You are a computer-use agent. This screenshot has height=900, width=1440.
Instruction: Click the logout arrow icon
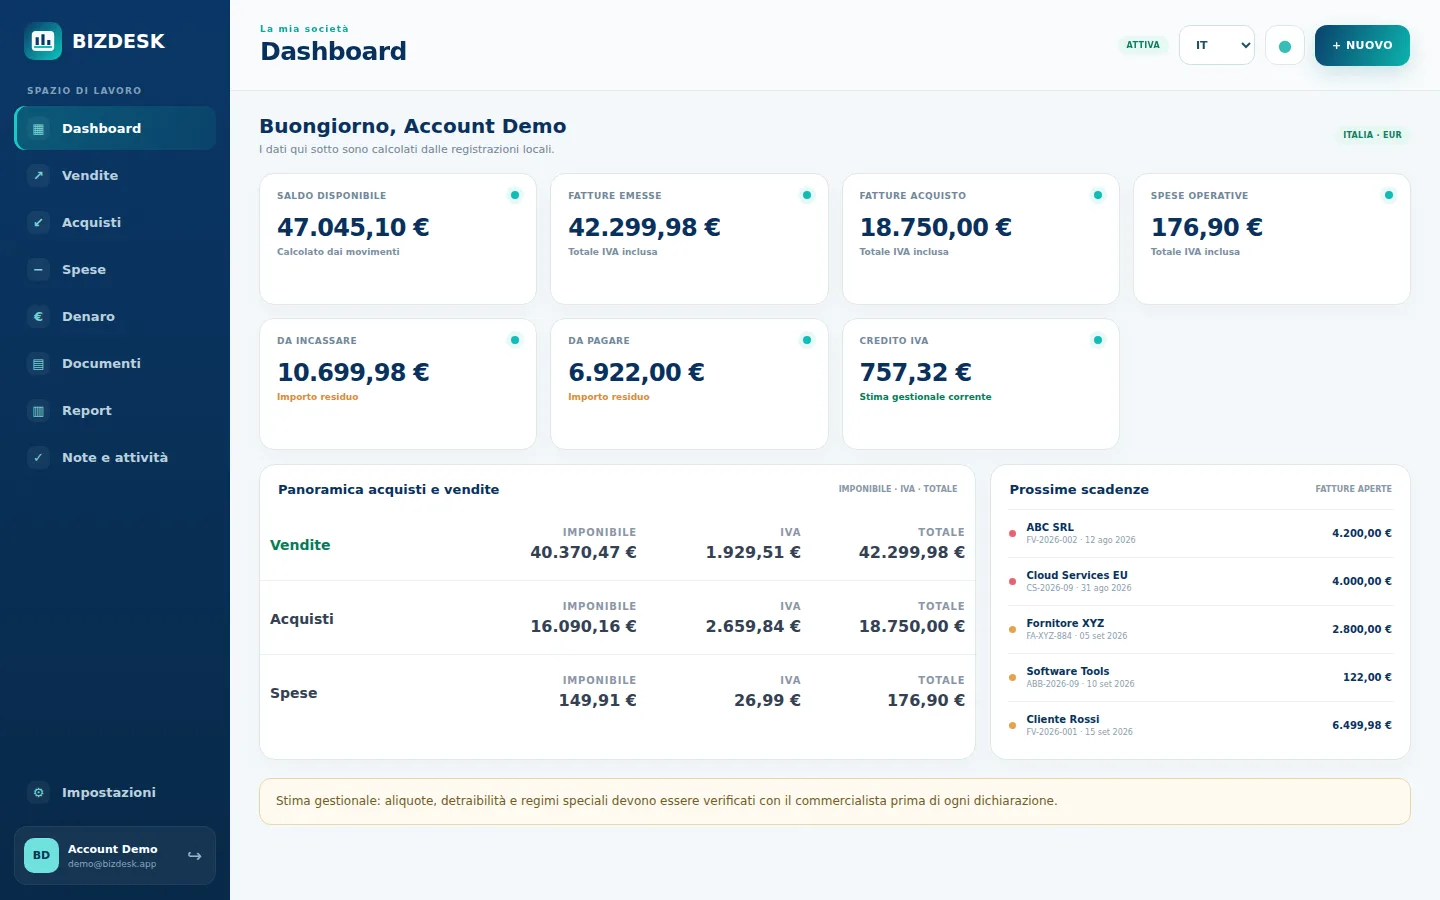pos(194,855)
